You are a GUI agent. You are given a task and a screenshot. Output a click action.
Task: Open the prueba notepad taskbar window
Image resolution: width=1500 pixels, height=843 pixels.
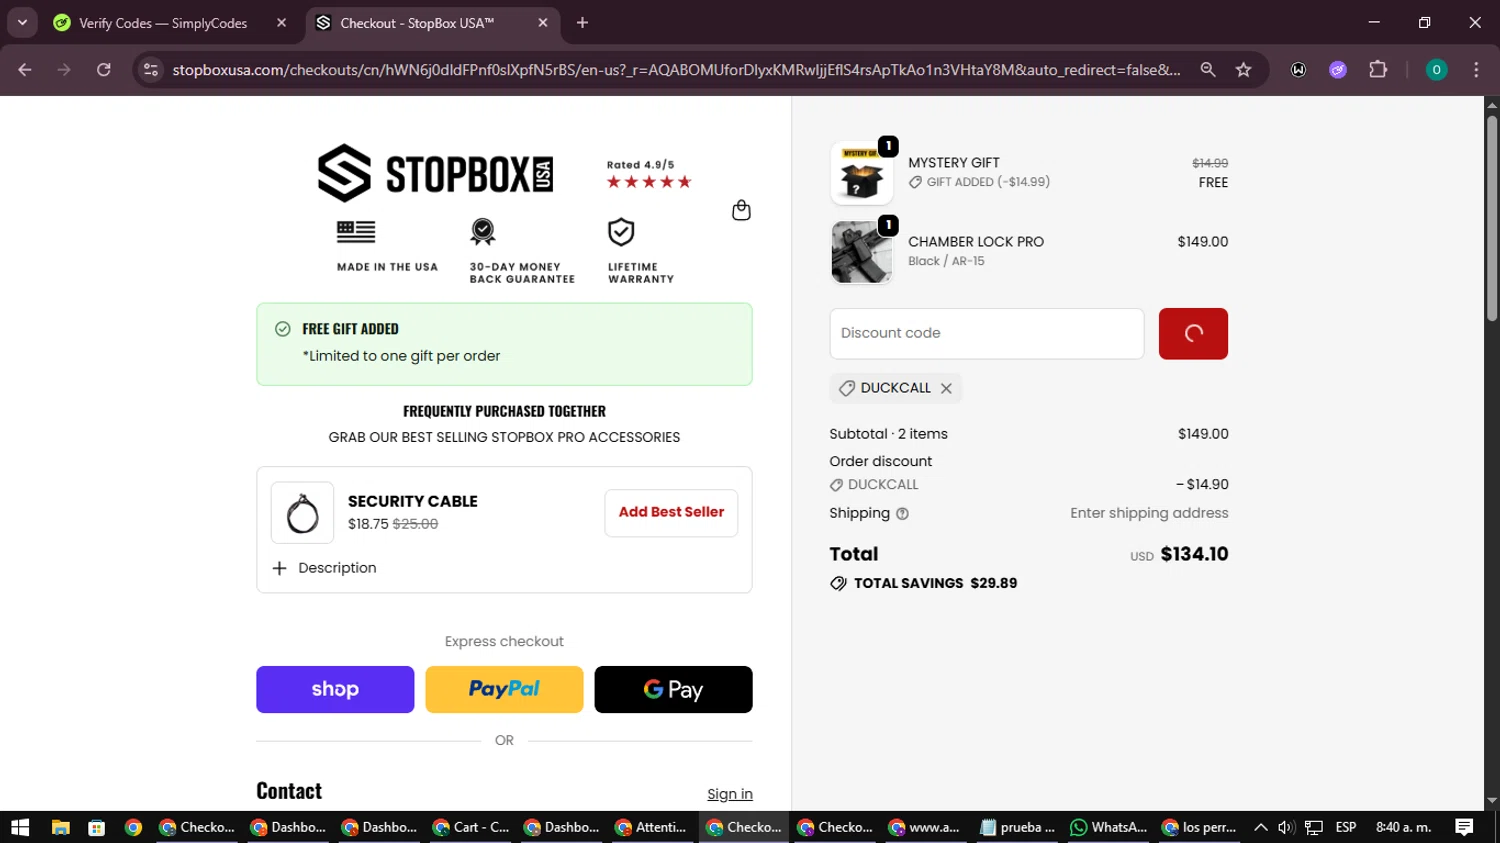pyautogui.click(x=1017, y=827)
